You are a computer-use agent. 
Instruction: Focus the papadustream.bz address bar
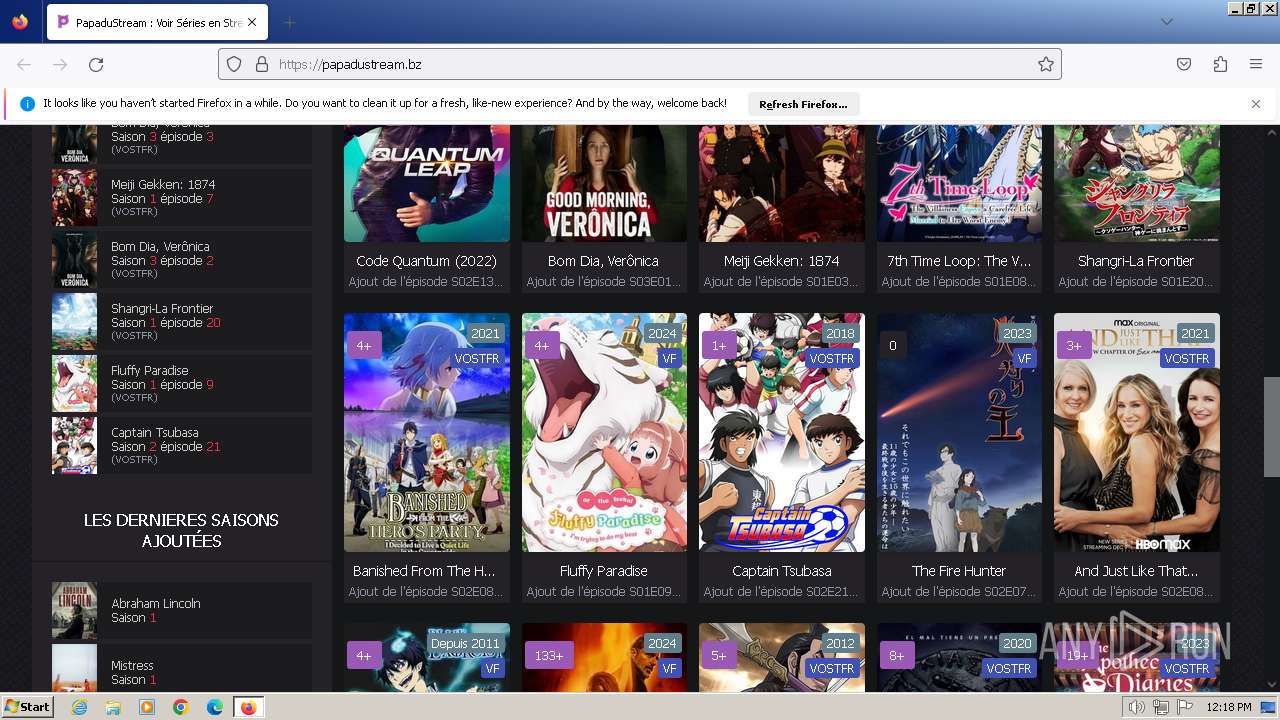[640, 64]
